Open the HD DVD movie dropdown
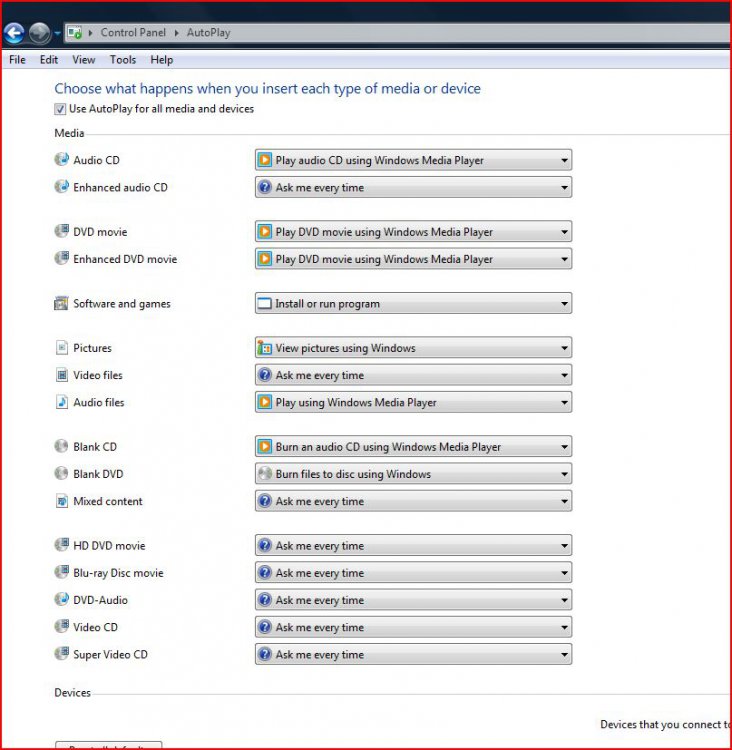Viewport: 732px width, 750px height. tap(413, 546)
